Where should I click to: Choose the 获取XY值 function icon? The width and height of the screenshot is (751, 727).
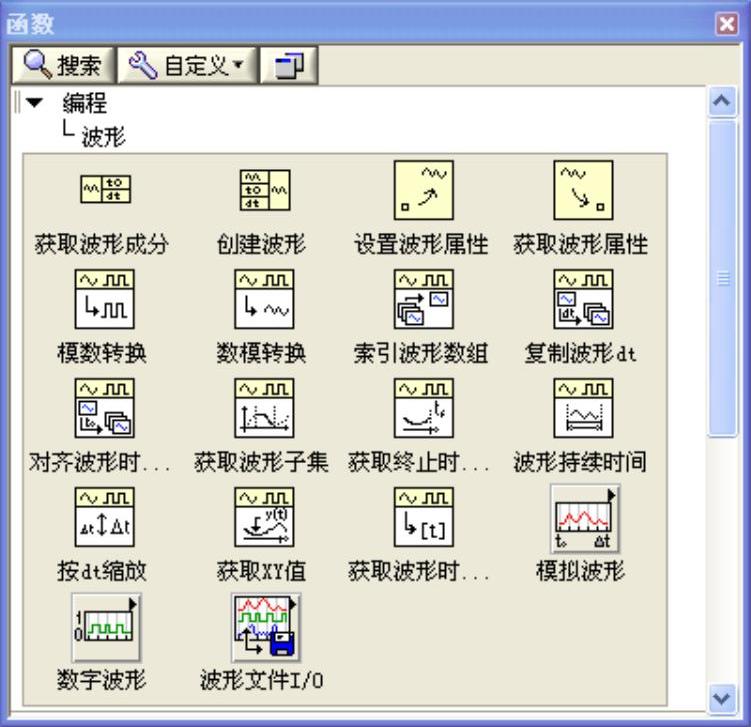tap(264, 517)
